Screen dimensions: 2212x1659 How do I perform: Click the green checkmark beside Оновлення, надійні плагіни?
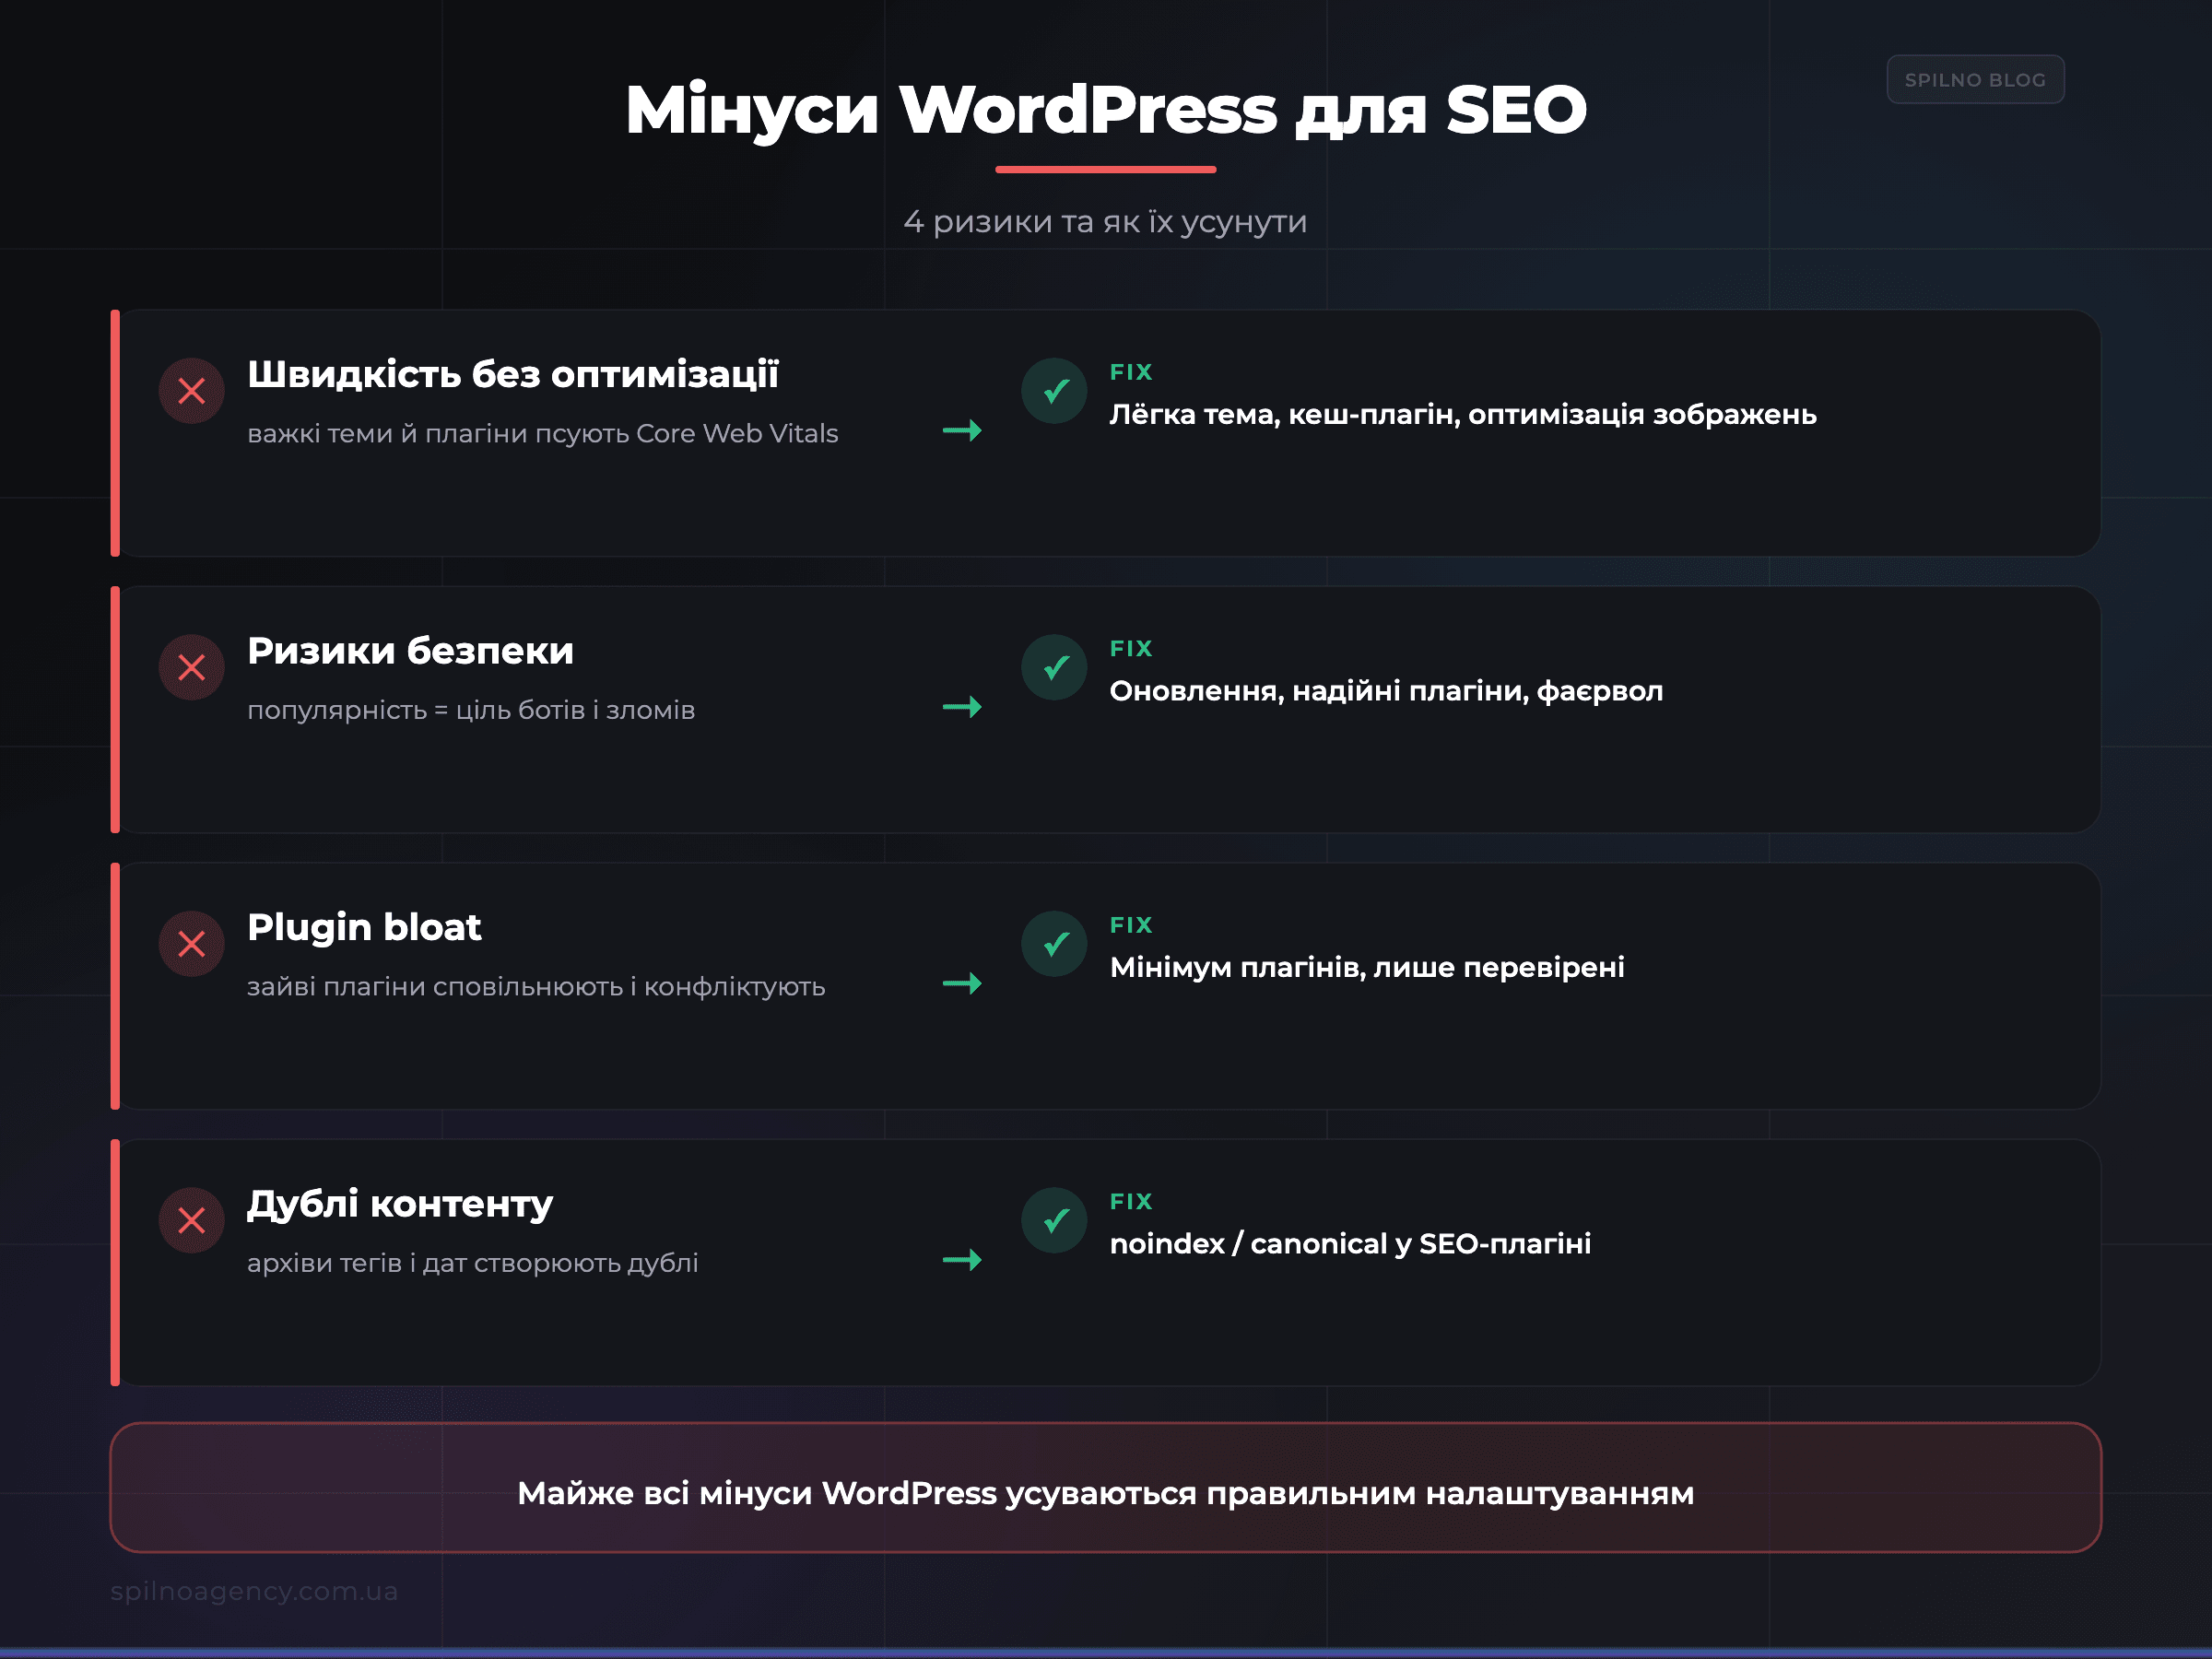(1054, 668)
